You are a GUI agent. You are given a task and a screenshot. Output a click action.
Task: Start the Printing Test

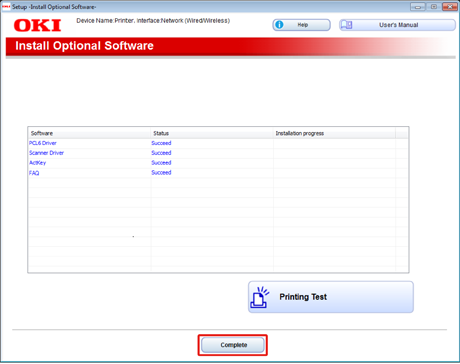[331, 297]
